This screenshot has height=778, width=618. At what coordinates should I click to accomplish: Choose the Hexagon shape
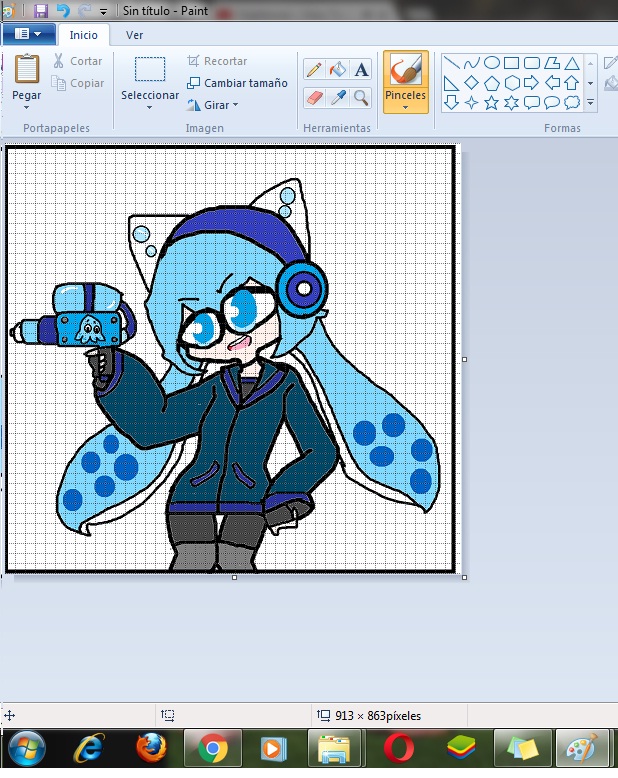point(511,82)
